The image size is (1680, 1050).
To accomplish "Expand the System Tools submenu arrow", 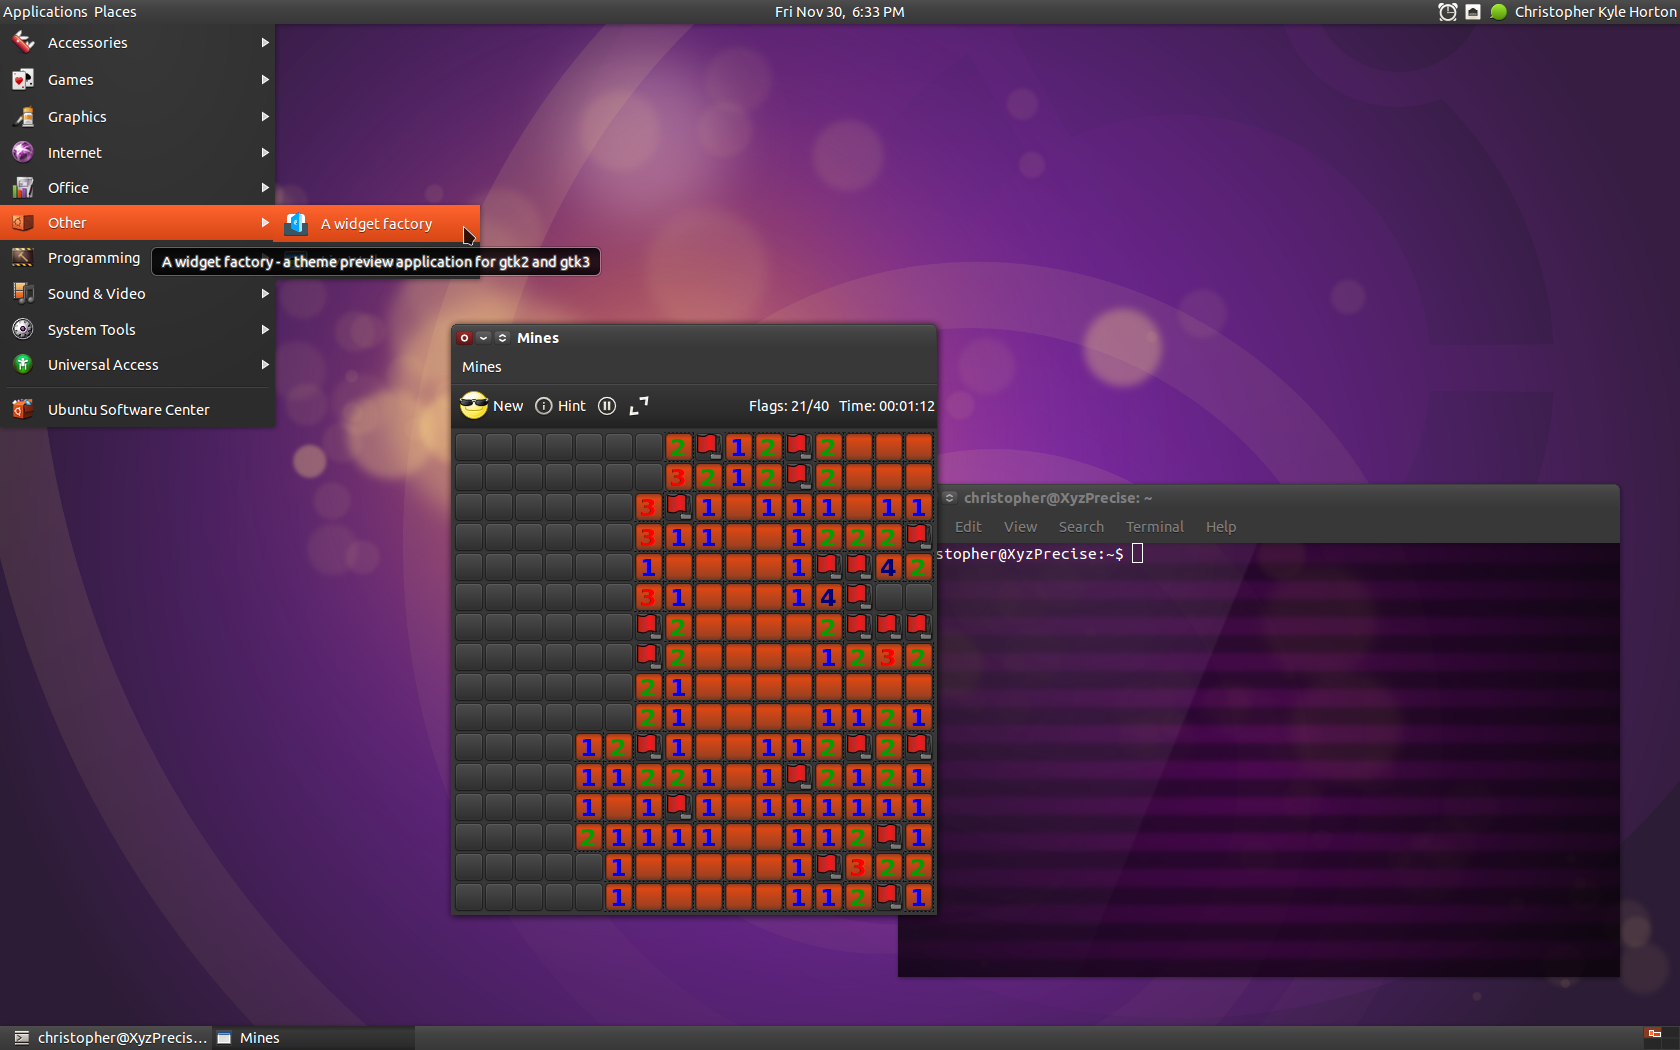I will [265, 329].
